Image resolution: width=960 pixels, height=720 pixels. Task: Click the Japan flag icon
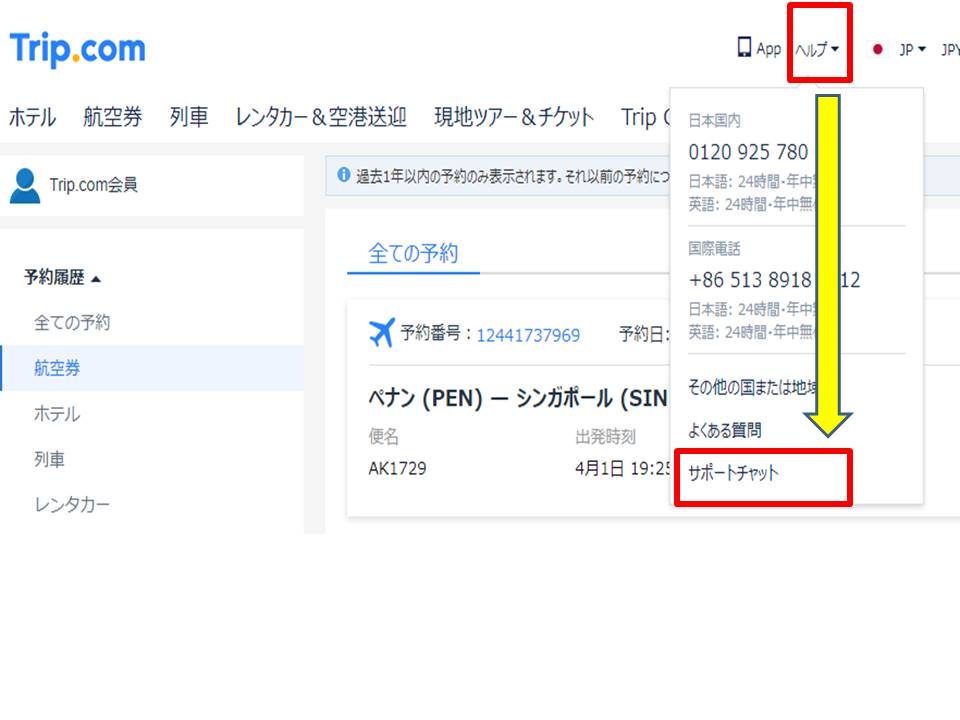877,49
